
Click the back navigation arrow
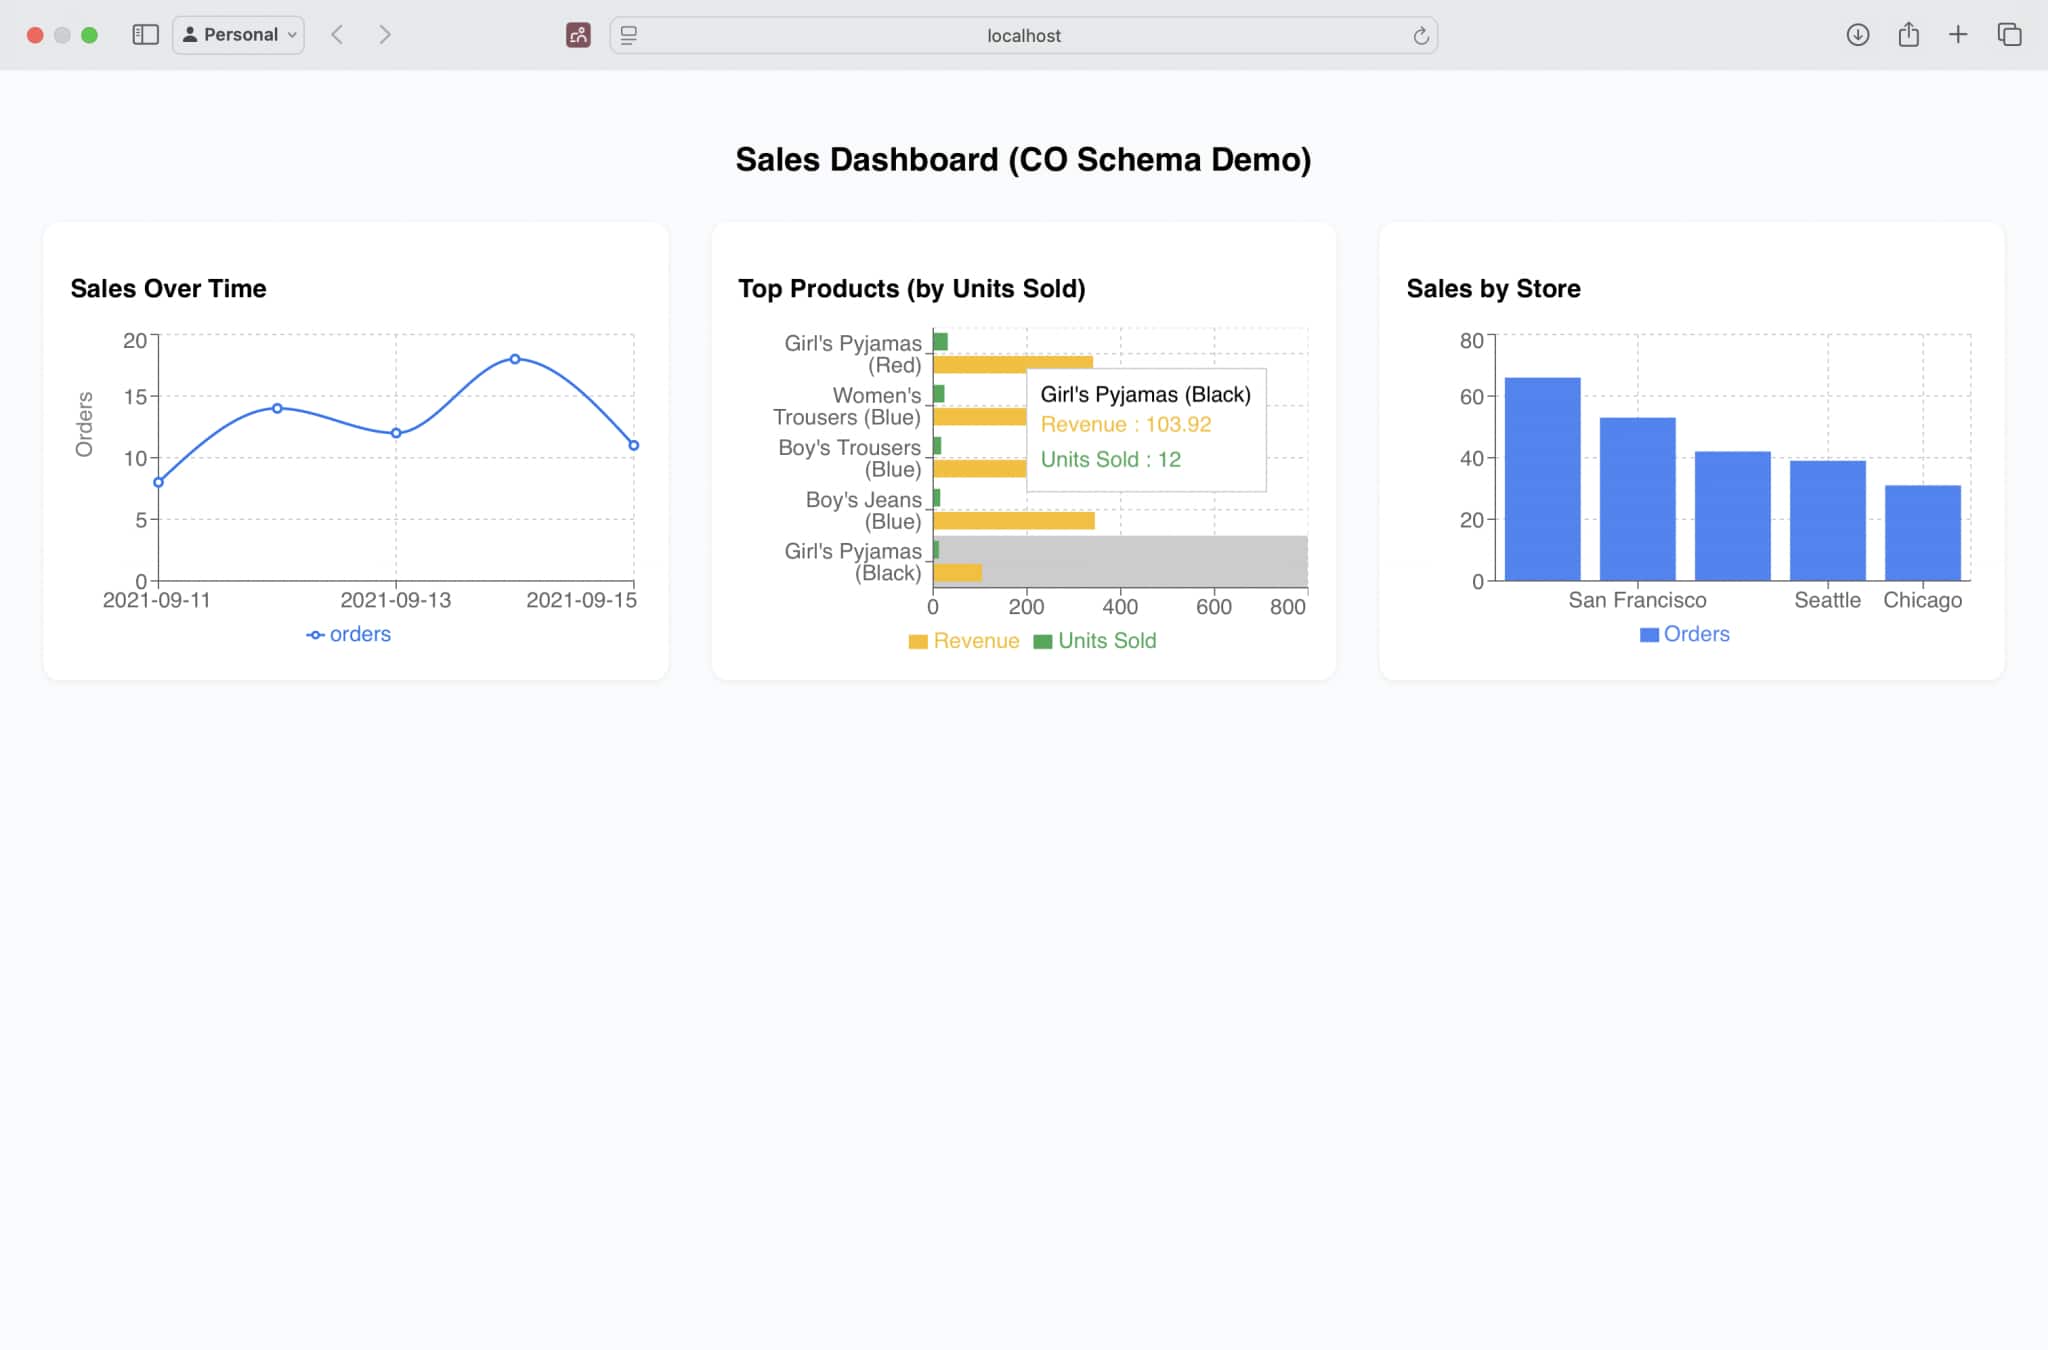pyautogui.click(x=338, y=35)
